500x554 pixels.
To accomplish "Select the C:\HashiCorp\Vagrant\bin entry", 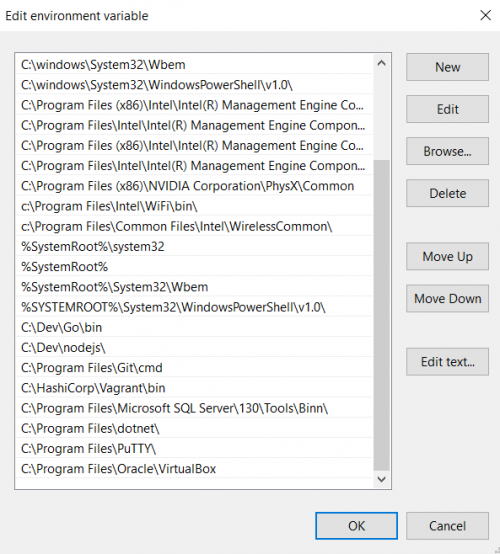I will (x=194, y=388).
